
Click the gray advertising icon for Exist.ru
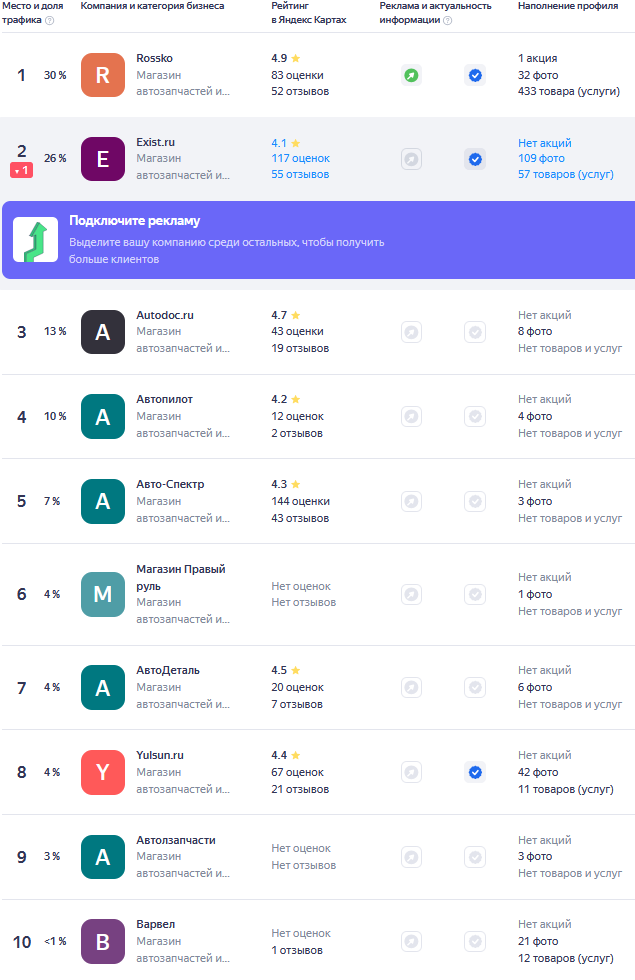pyautogui.click(x=411, y=159)
